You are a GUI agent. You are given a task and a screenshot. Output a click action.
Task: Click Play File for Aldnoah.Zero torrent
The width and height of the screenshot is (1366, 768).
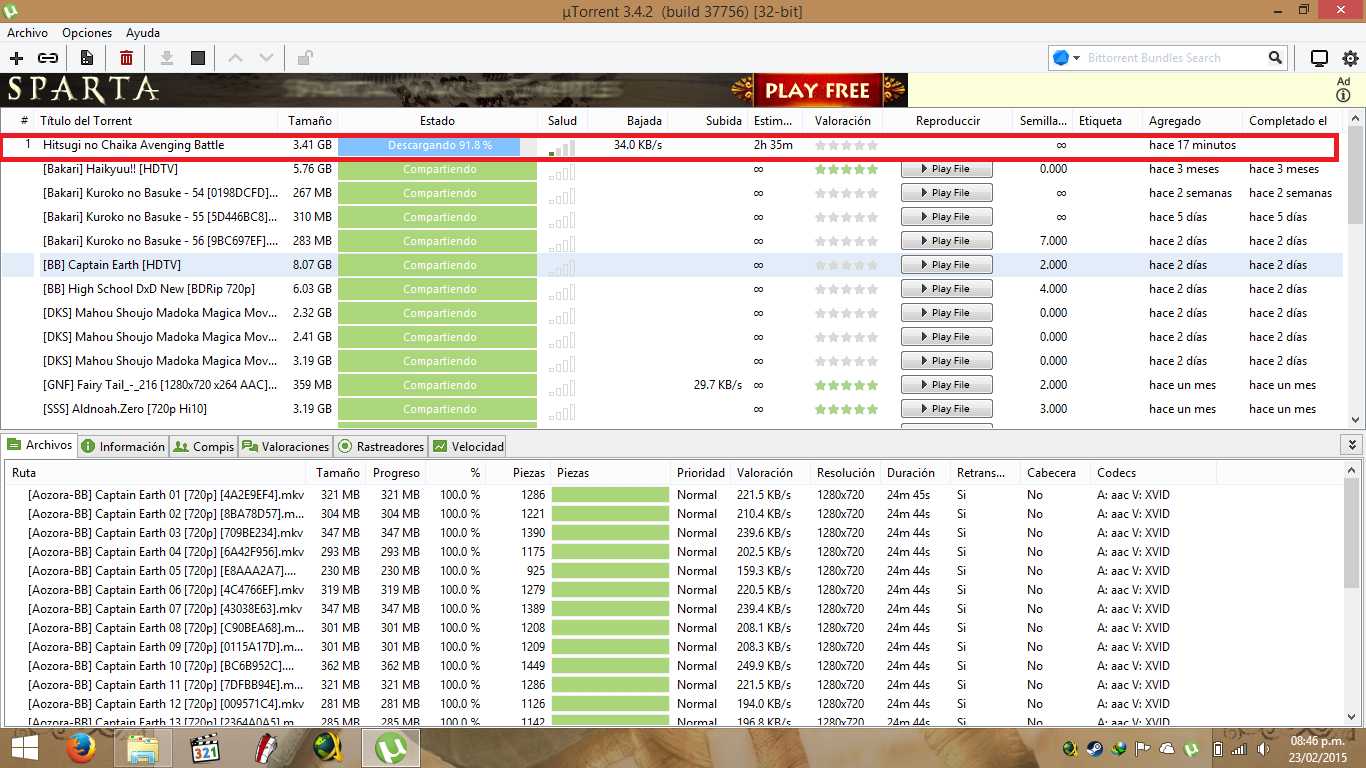pos(946,409)
